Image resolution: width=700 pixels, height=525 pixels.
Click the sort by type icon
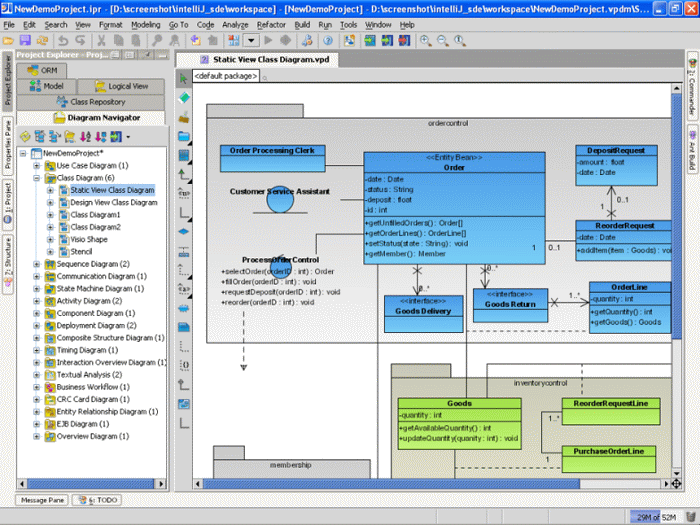(x=100, y=137)
